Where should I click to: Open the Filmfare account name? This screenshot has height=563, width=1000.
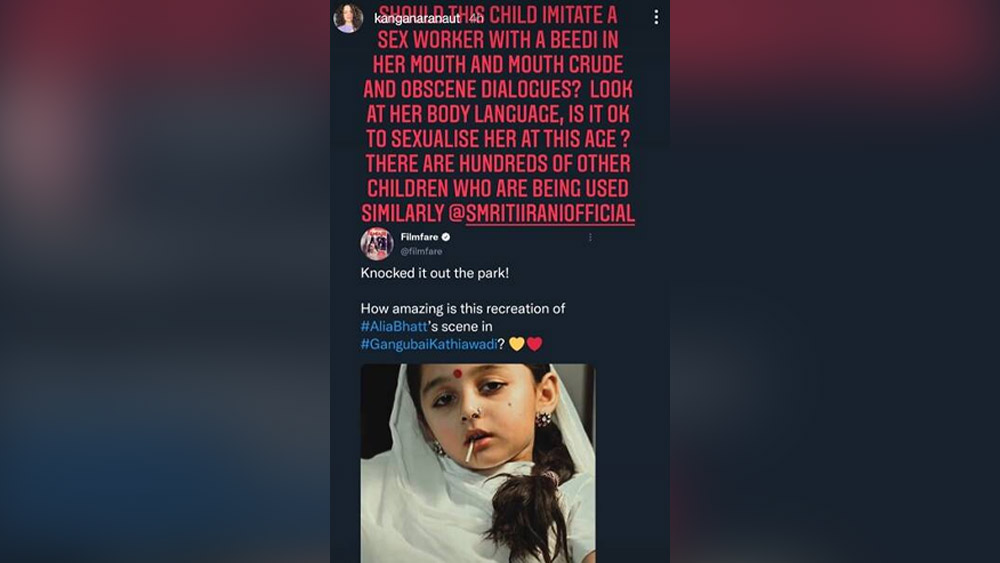[x=419, y=237]
